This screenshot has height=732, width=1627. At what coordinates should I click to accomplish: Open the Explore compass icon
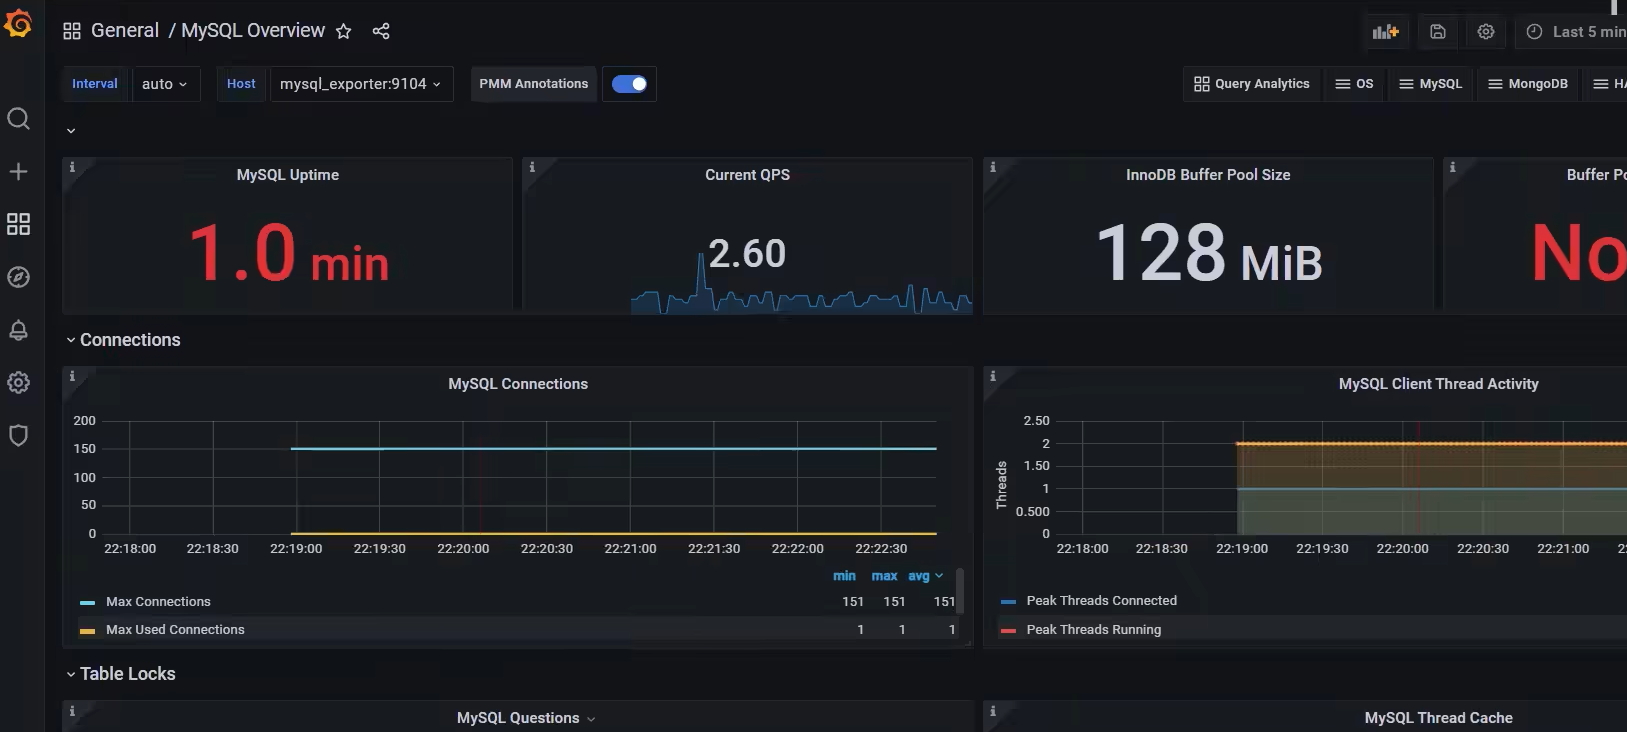(18, 277)
